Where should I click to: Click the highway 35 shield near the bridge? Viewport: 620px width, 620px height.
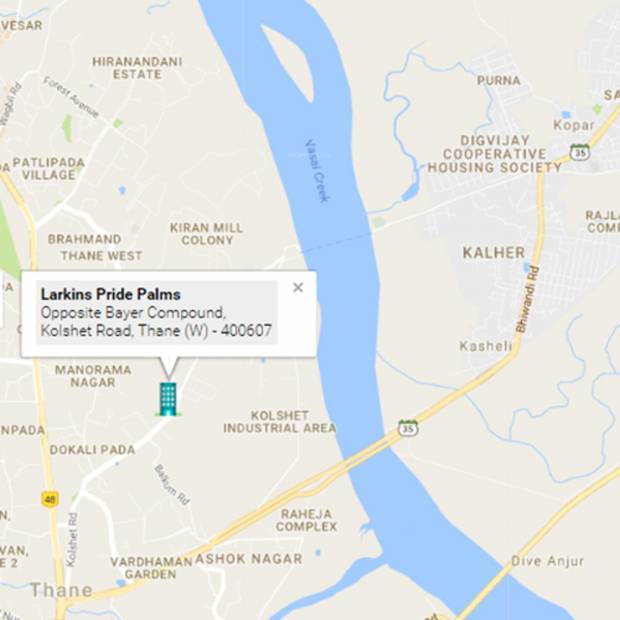tap(408, 427)
